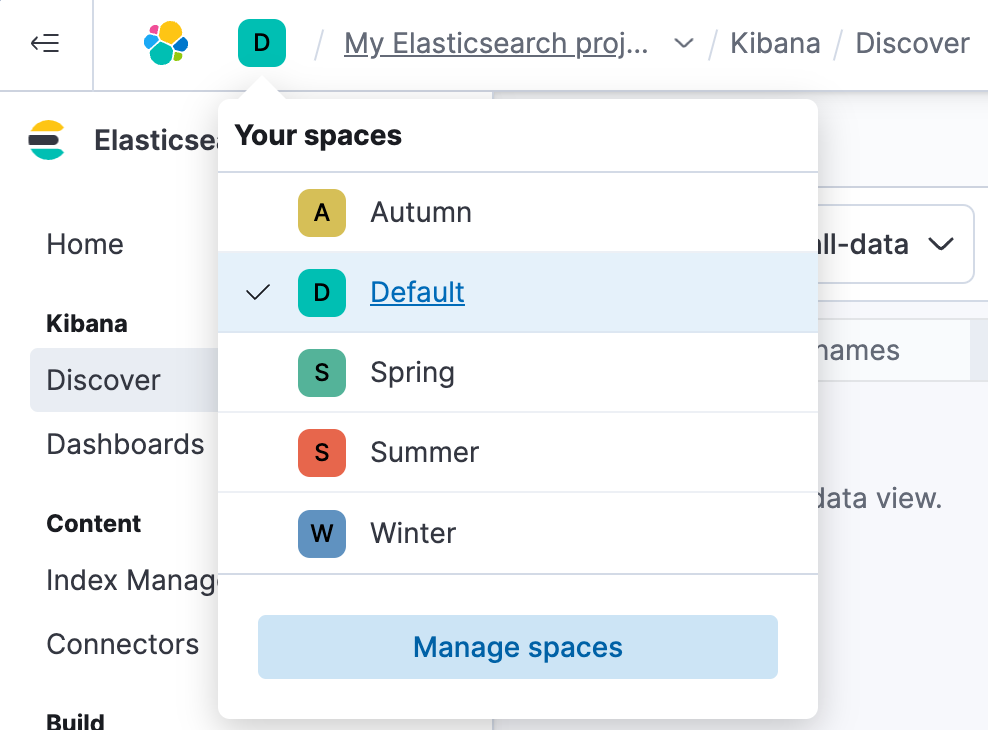Image resolution: width=988 pixels, height=730 pixels.
Task: Select Discover in the Kibana section
Action: 103,380
